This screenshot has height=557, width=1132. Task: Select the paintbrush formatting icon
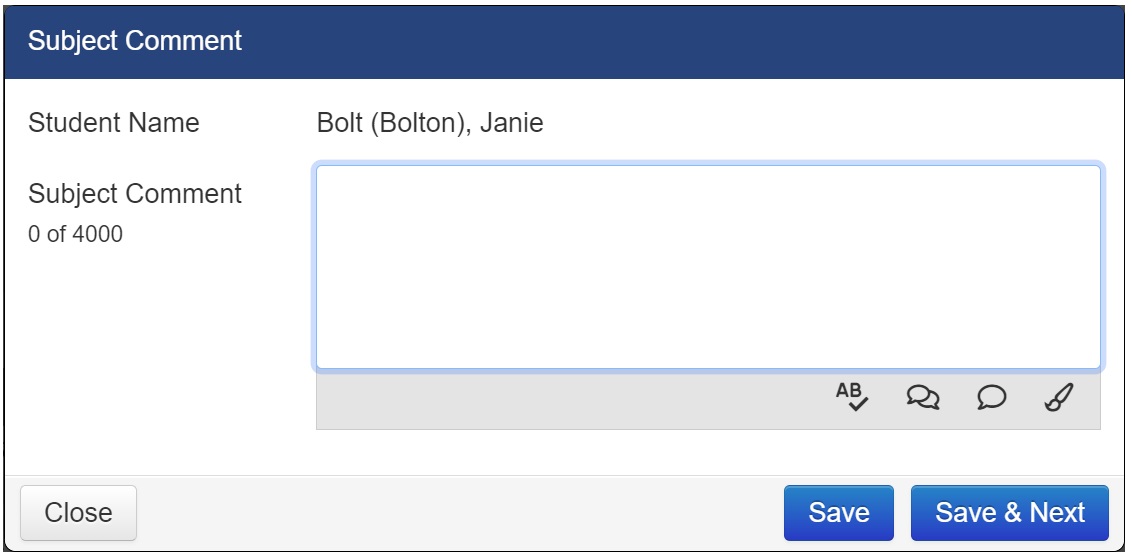click(x=1058, y=398)
